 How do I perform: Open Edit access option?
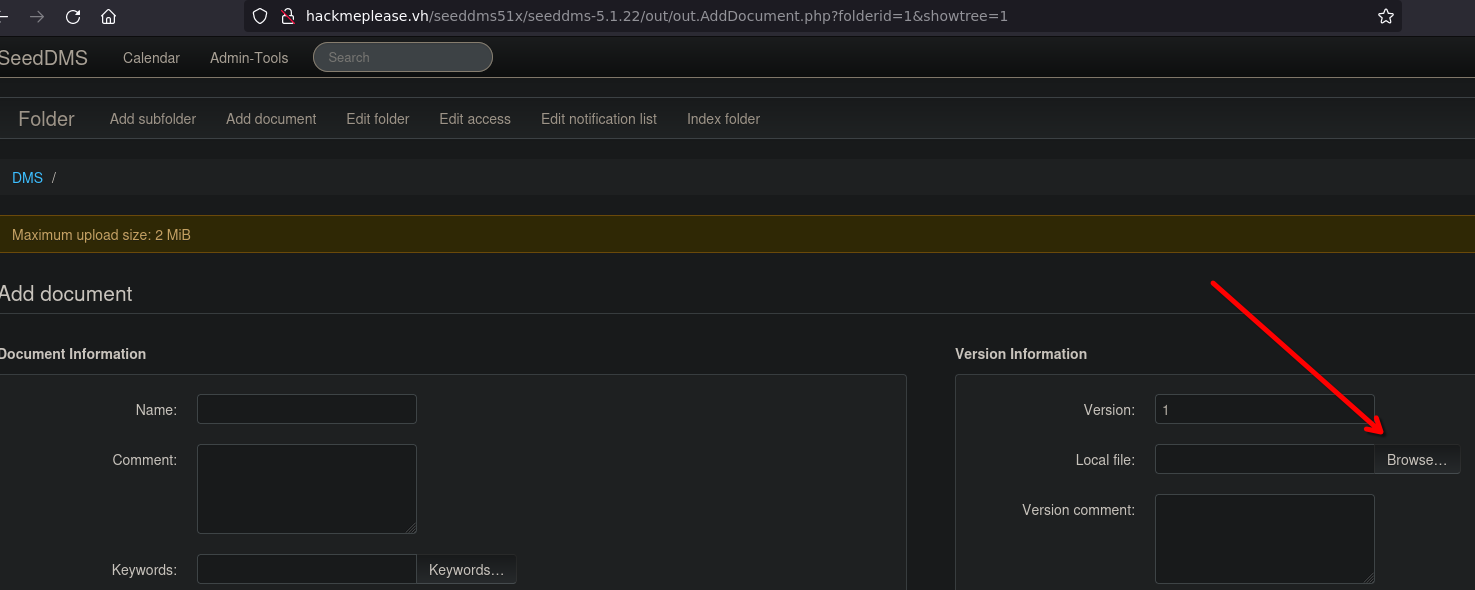[475, 119]
